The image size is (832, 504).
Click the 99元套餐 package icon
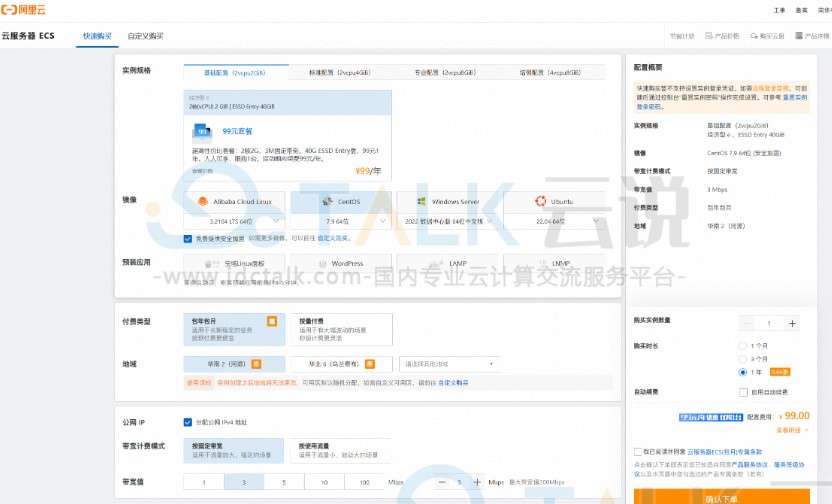(x=202, y=131)
